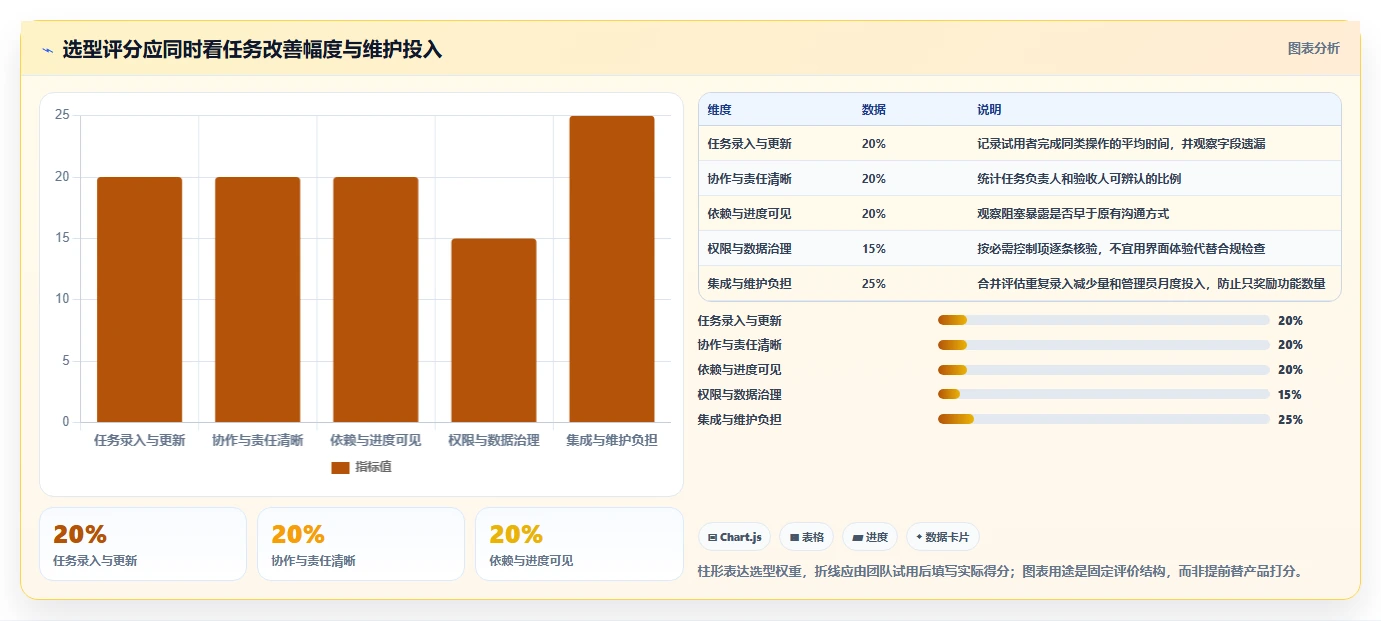Open the 依赖与进度可见 20% data card

[x=579, y=544]
